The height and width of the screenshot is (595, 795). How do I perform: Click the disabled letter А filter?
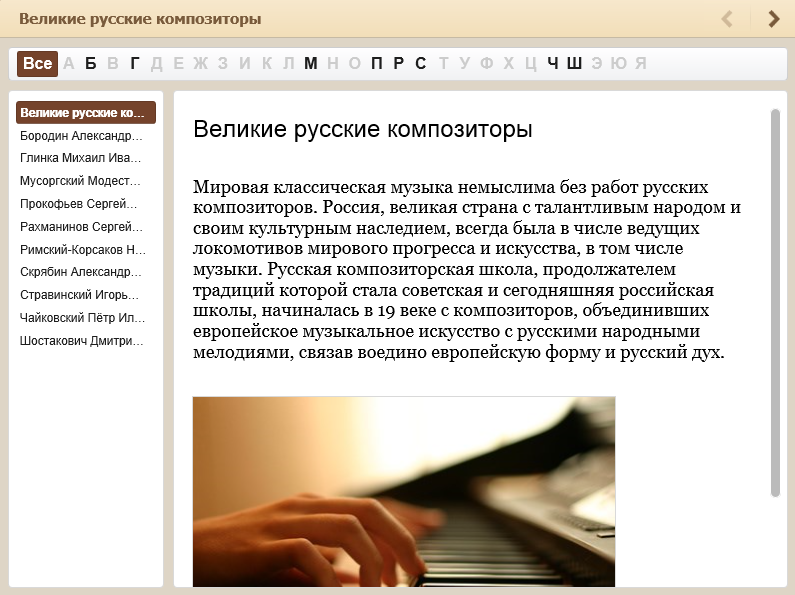[x=69, y=64]
